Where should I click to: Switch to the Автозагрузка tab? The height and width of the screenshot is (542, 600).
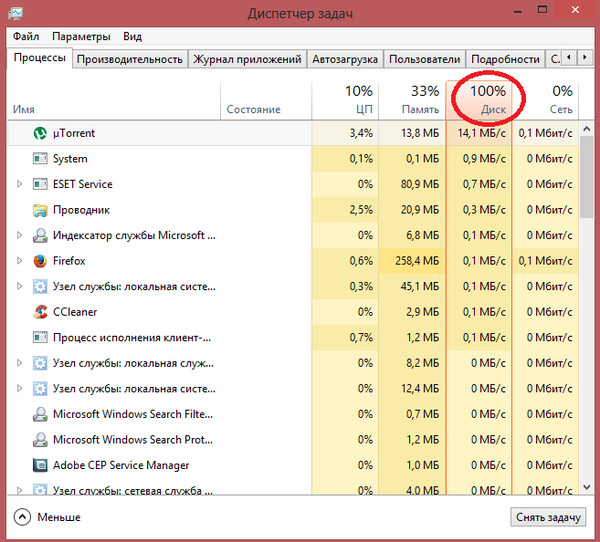345,59
